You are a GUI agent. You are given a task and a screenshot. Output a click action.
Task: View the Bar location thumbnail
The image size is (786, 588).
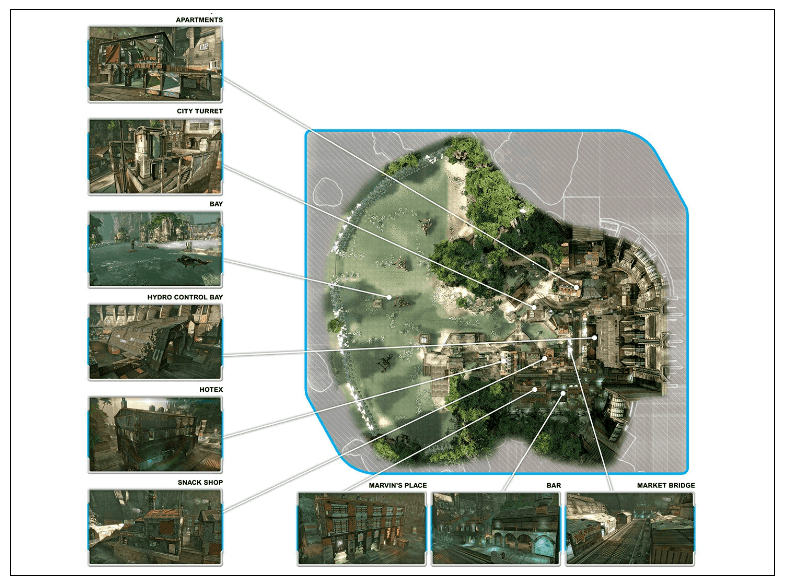click(496, 529)
